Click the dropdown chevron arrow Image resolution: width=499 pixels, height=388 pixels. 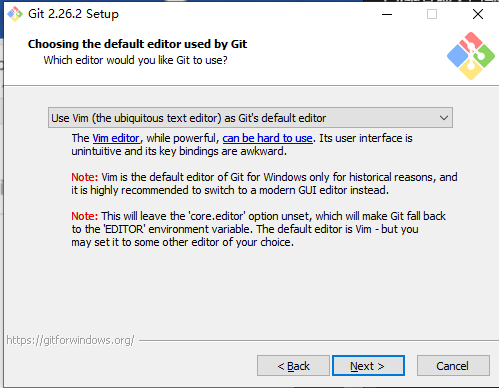[444, 118]
